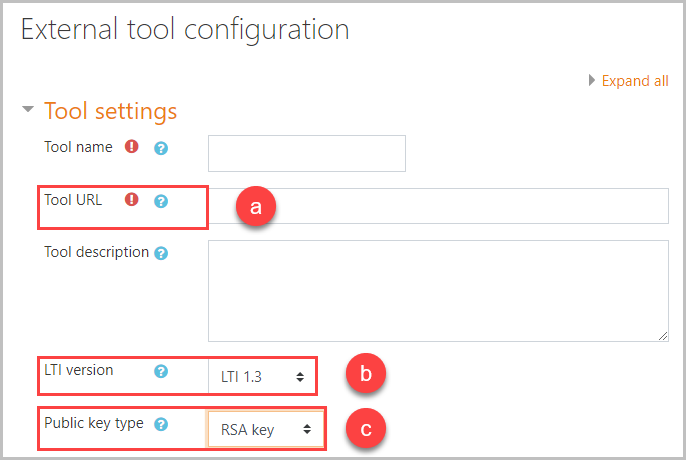Click the Tool description textarea resize handle
This screenshot has width=686, height=460.
pyautogui.click(x=663, y=336)
